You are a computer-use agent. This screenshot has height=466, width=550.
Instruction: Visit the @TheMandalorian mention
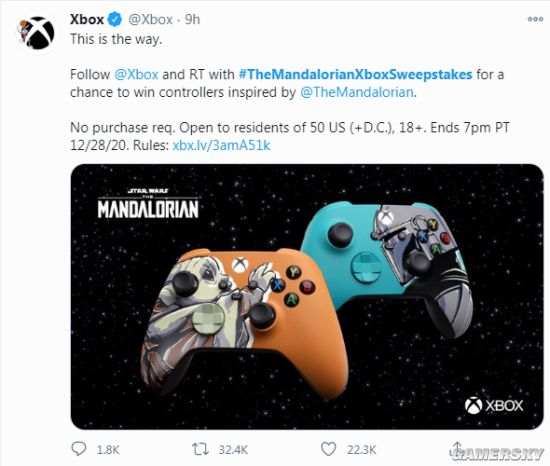click(357, 93)
